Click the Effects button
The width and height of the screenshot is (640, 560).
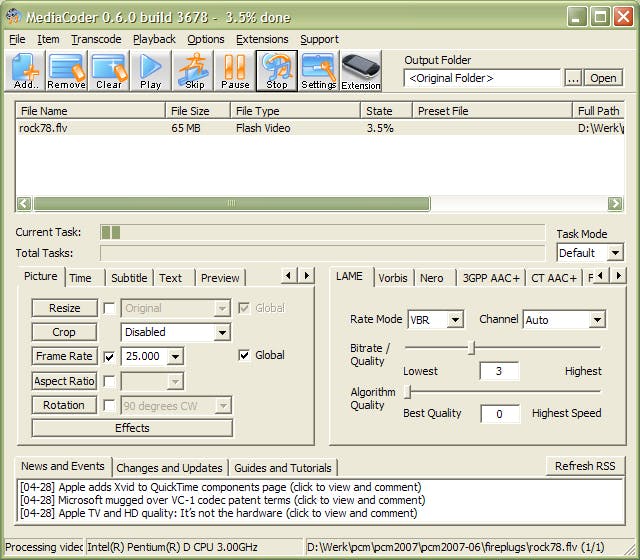point(132,428)
